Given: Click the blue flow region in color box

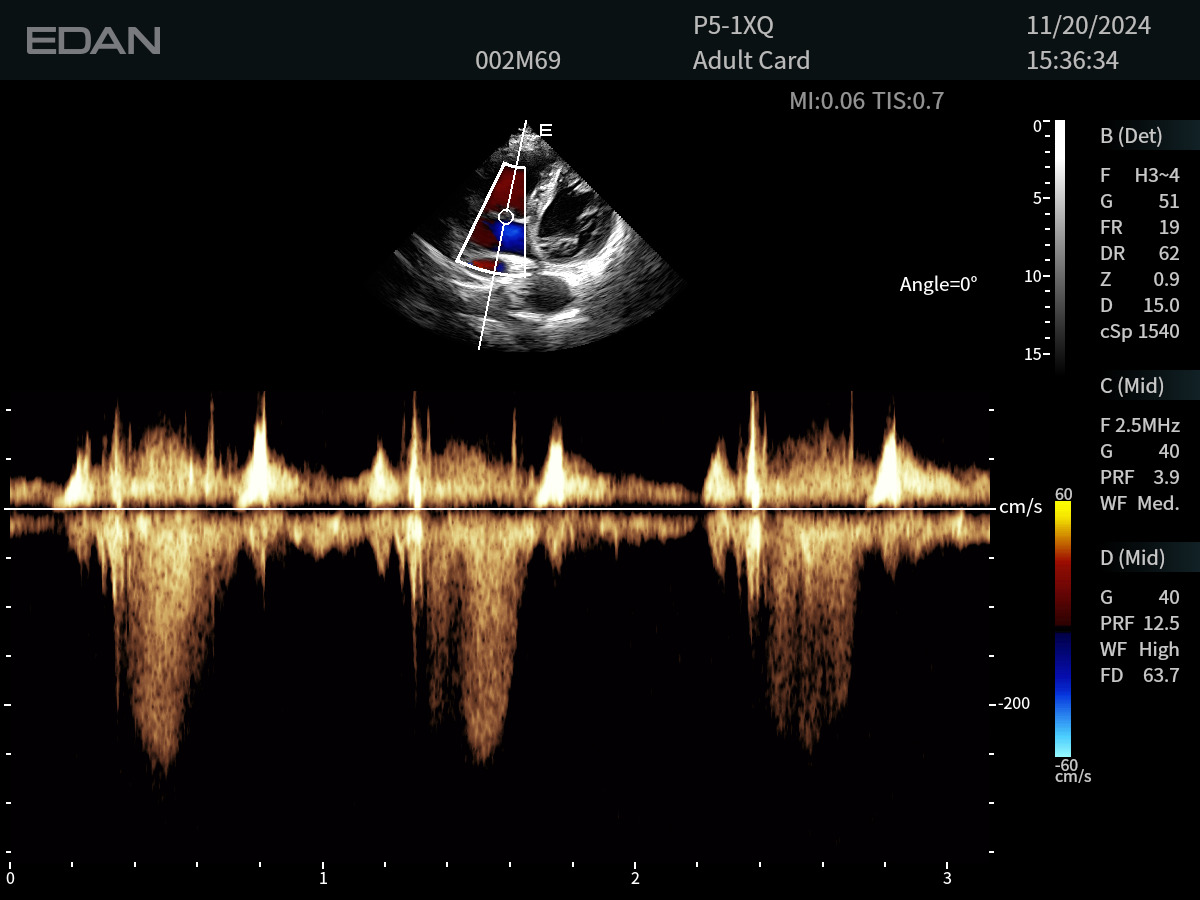Looking at the screenshot, I should coord(510,238).
